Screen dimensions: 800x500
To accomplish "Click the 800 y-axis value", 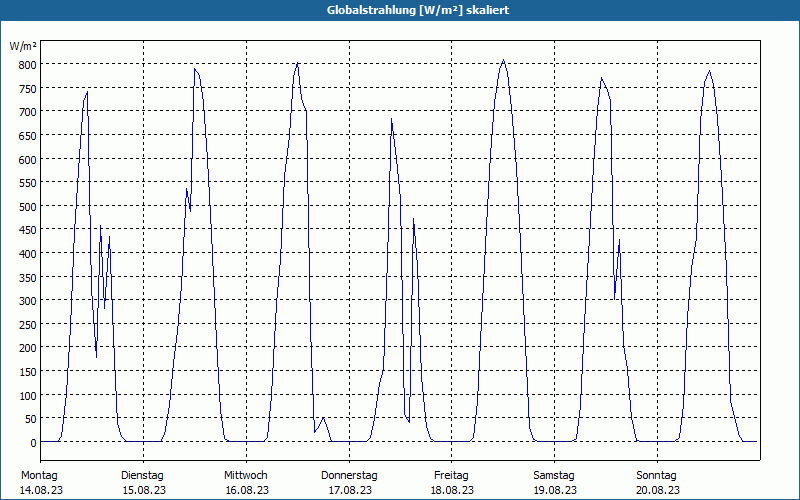I will click(x=28, y=65).
